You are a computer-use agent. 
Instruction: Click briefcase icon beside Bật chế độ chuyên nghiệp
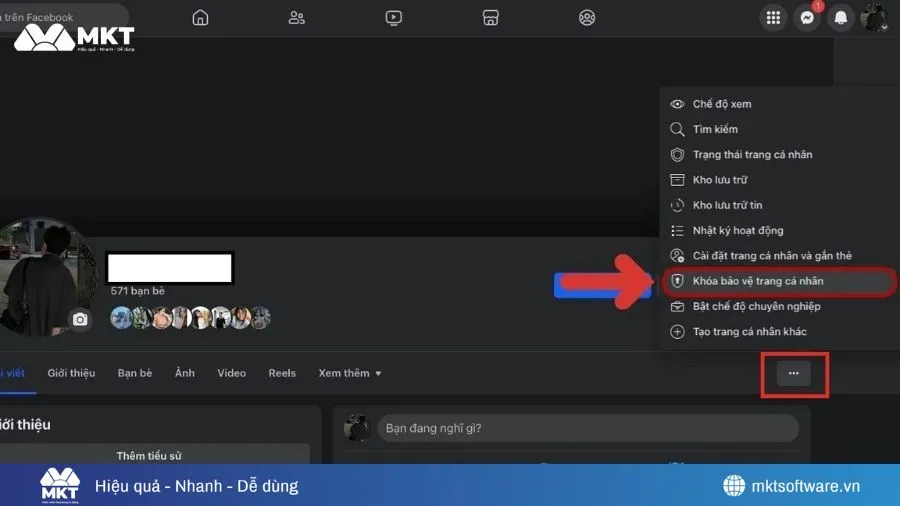pos(677,306)
